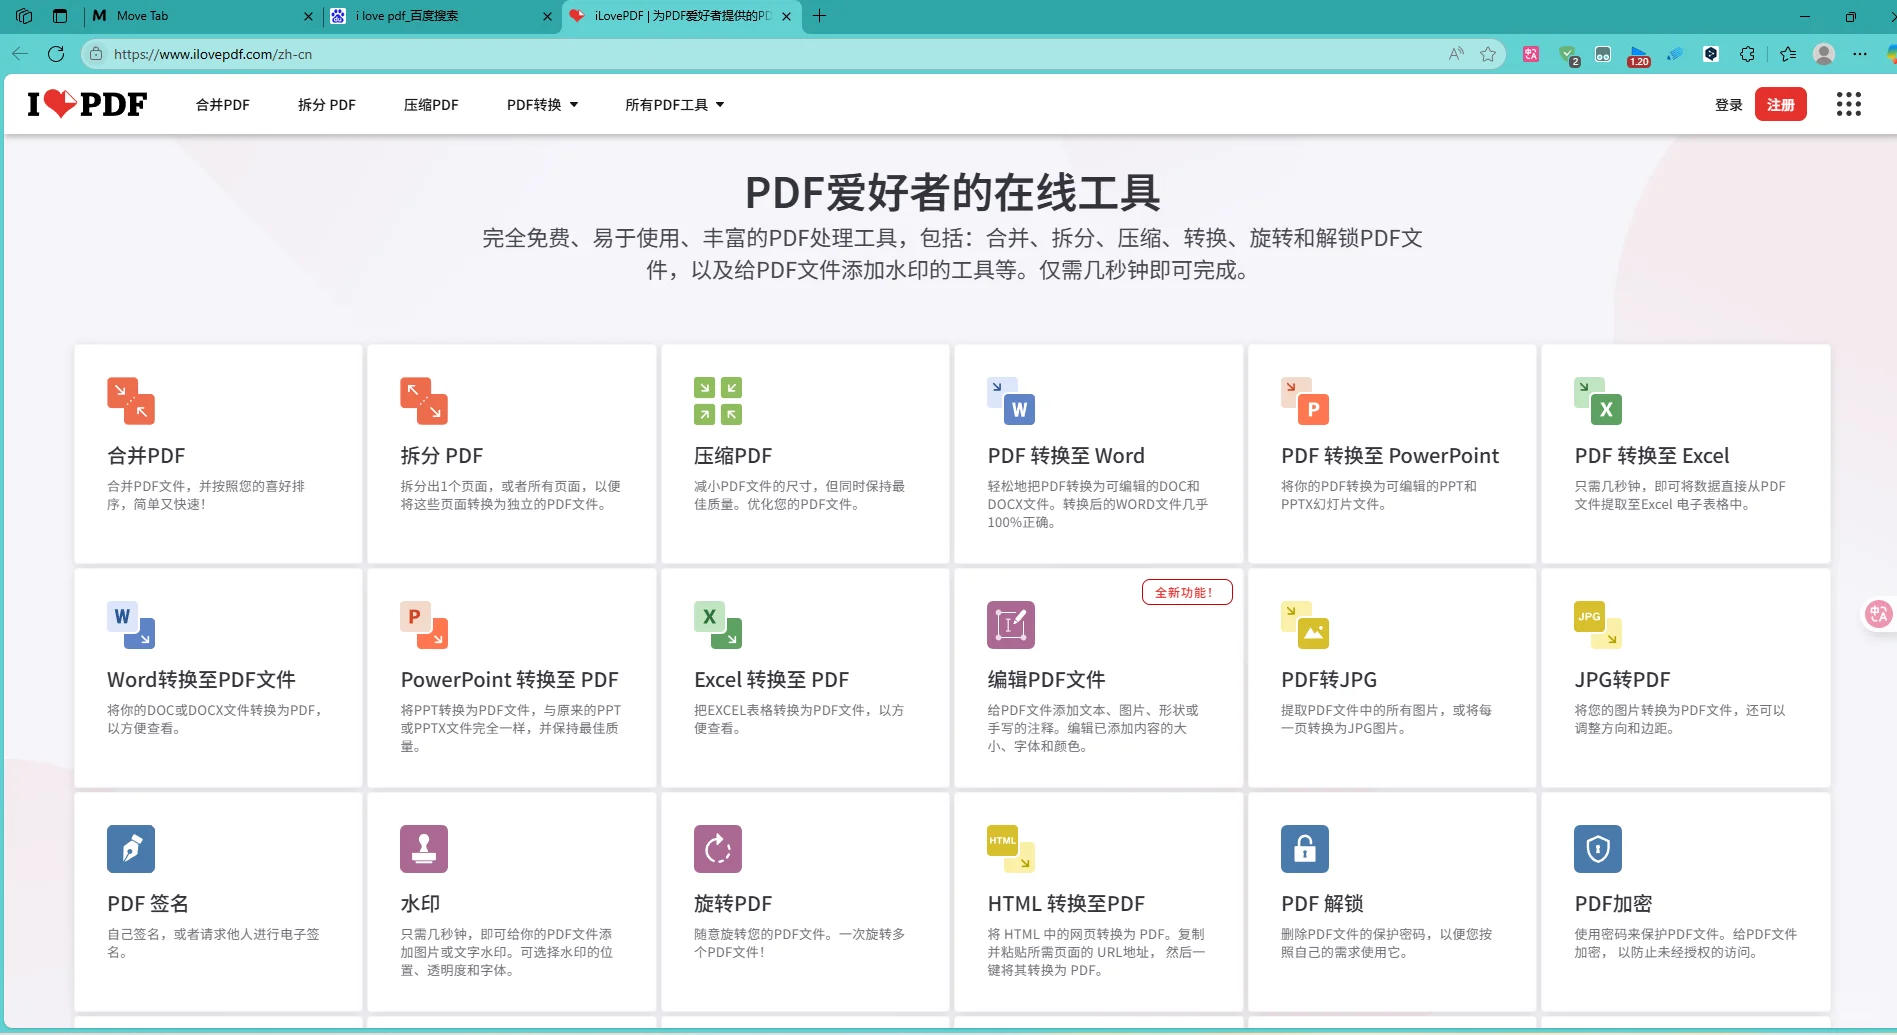Open the PDF signature (PDF 签名) icon
1897x1035 pixels.
click(131, 849)
